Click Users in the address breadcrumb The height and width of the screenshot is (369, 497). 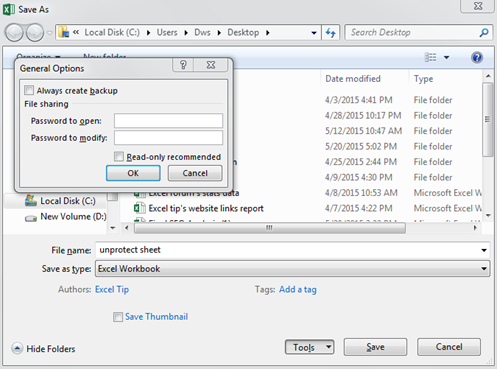coord(167,33)
